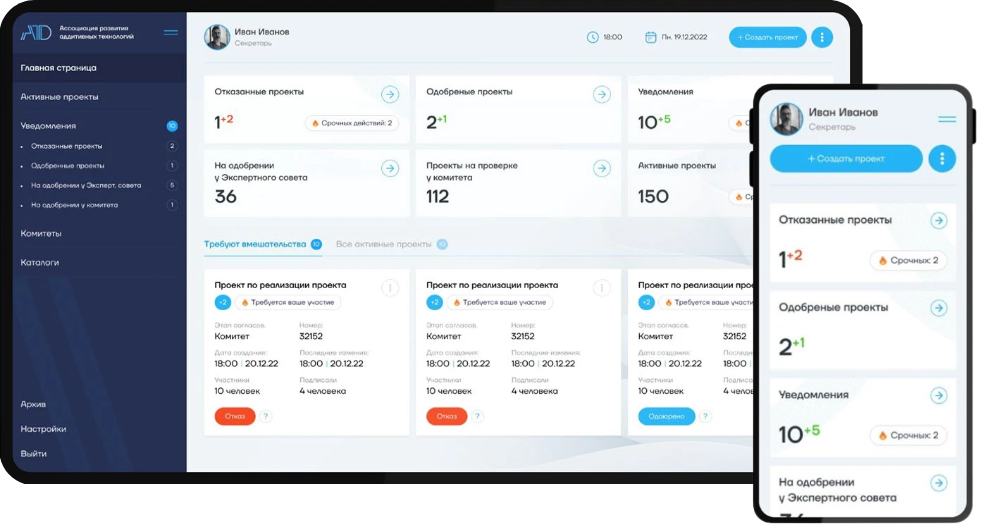Viewport: 981px width, 526px height.
Task: Open Проекты на проверке у комитета arrow
Action: point(602,168)
